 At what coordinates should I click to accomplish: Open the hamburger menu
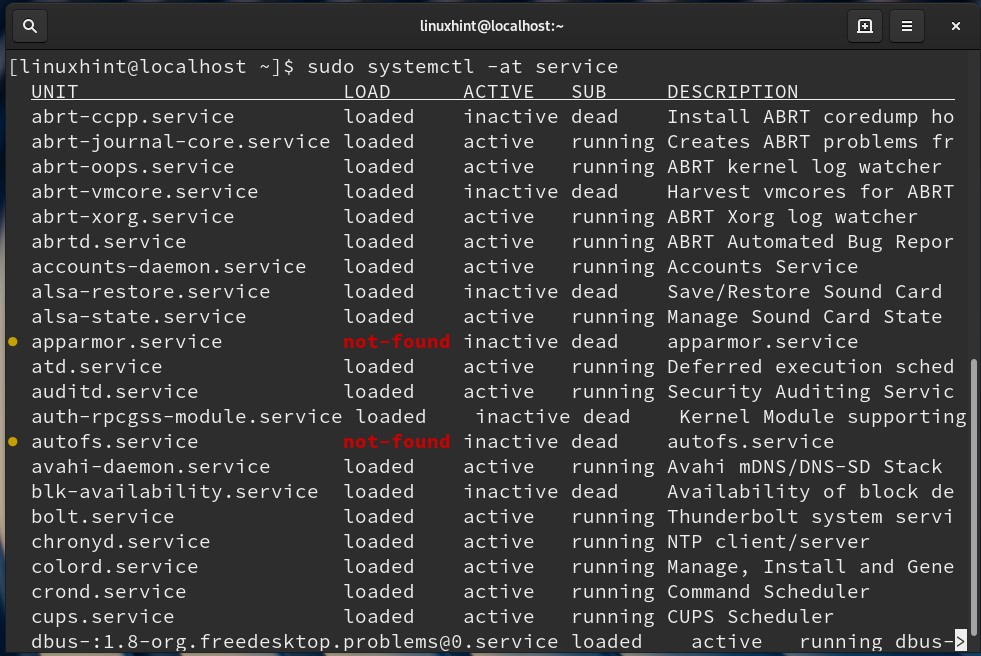907,26
